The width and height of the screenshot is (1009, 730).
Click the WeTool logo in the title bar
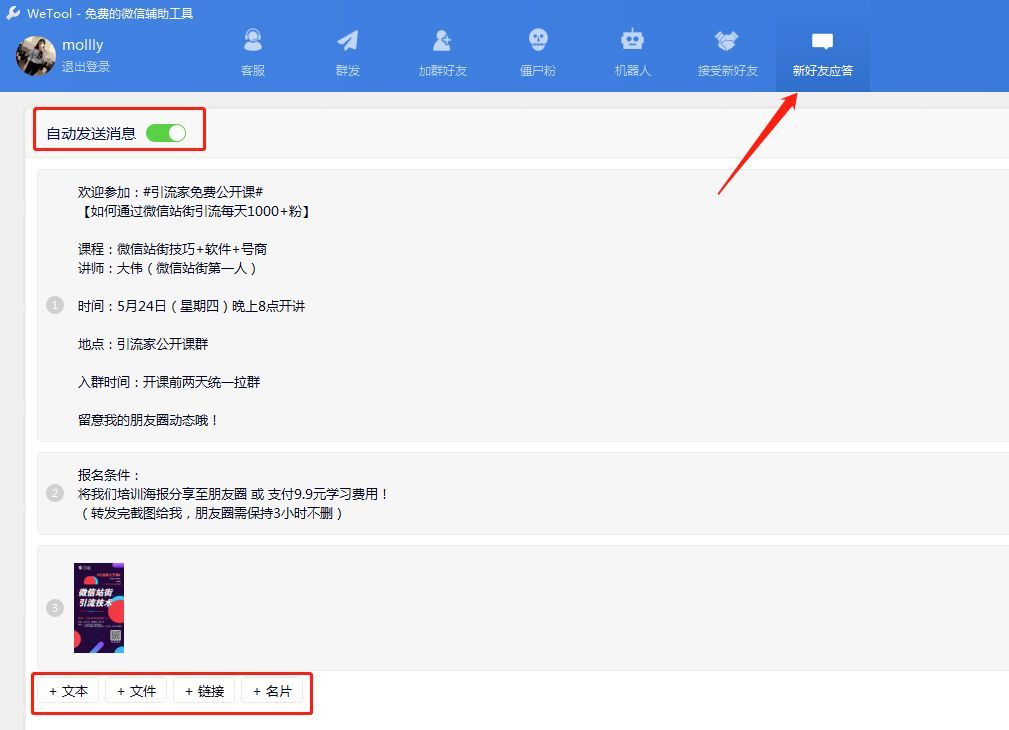[x=11, y=12]
